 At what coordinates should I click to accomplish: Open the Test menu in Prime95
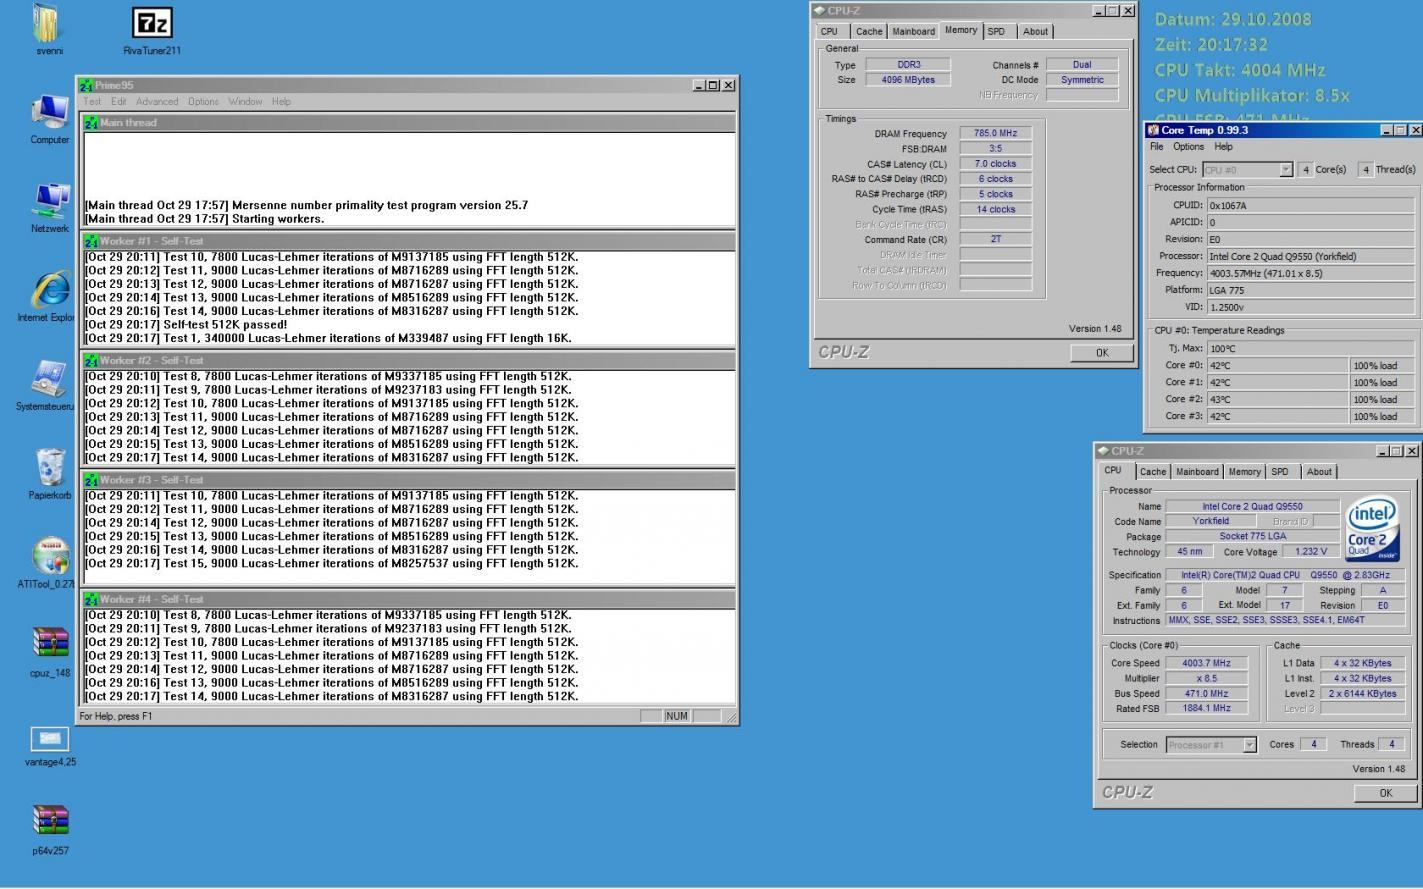pyautogui.click(x=92, y=102)
